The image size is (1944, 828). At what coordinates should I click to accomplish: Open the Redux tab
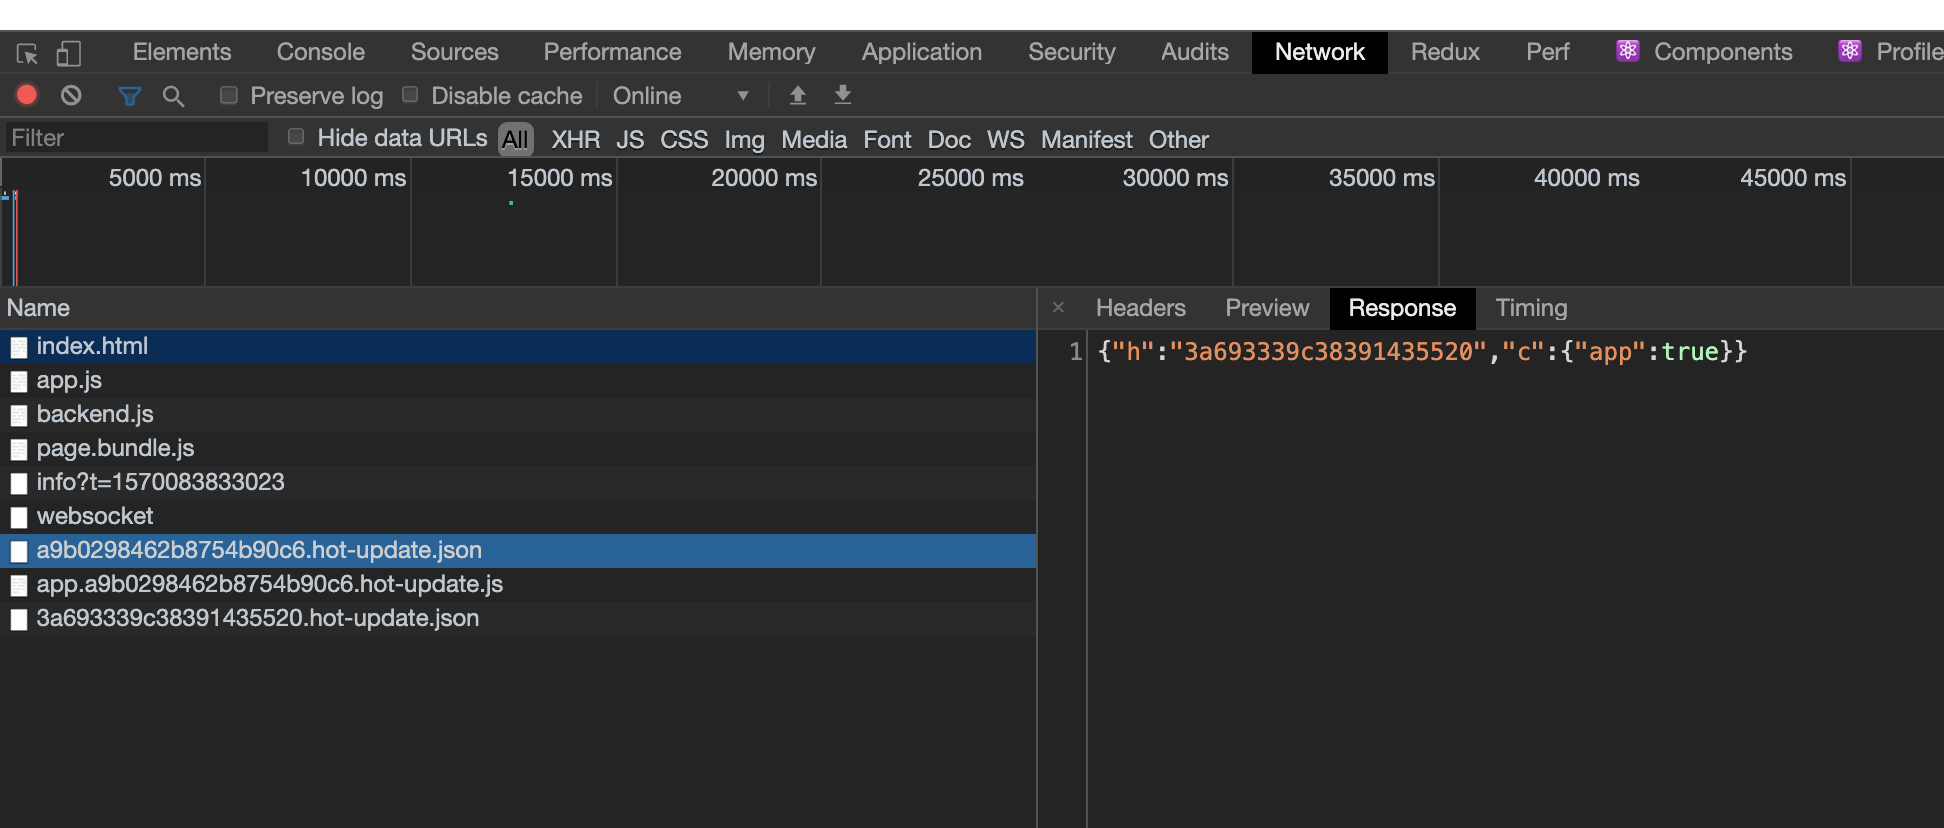click(x=1445, y=52)
